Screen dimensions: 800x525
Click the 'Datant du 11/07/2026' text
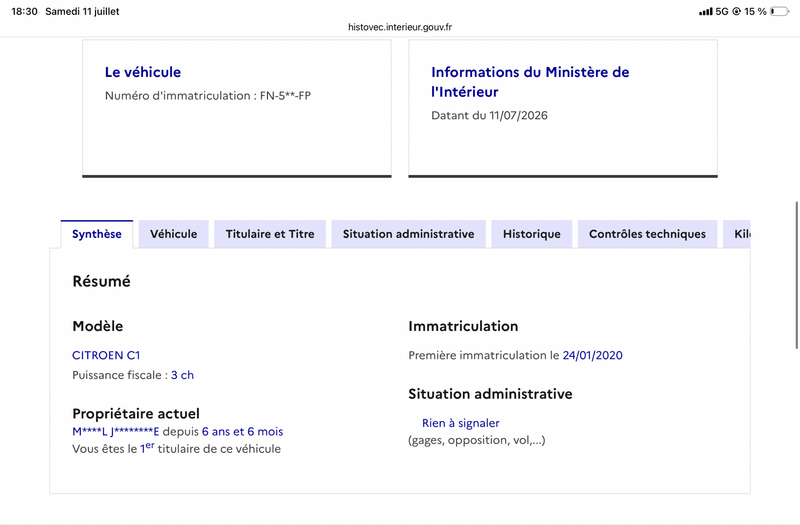pos(489,115)
